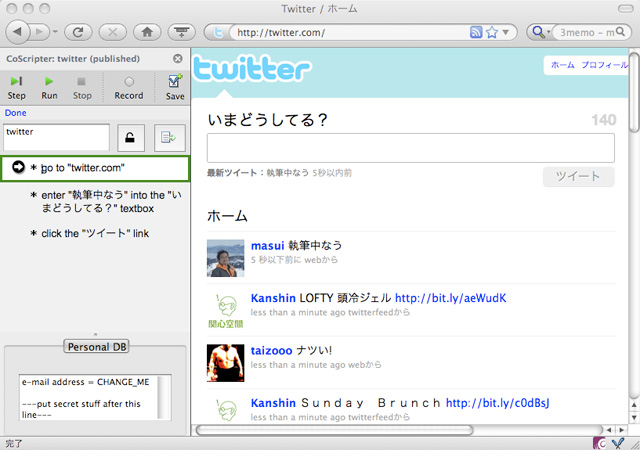Open the Kanshin link on Sunday Brunch tweet
640x450 pixels.
point(273,403)
